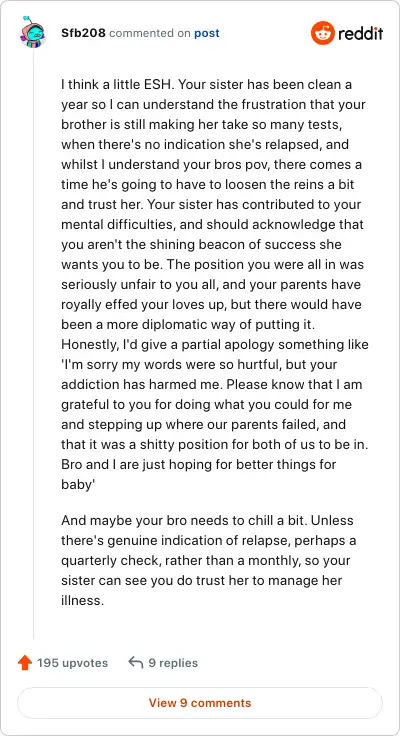The image size is (400, 736).
Task: Select the reddit wordmark text
Action: point(361,33)
